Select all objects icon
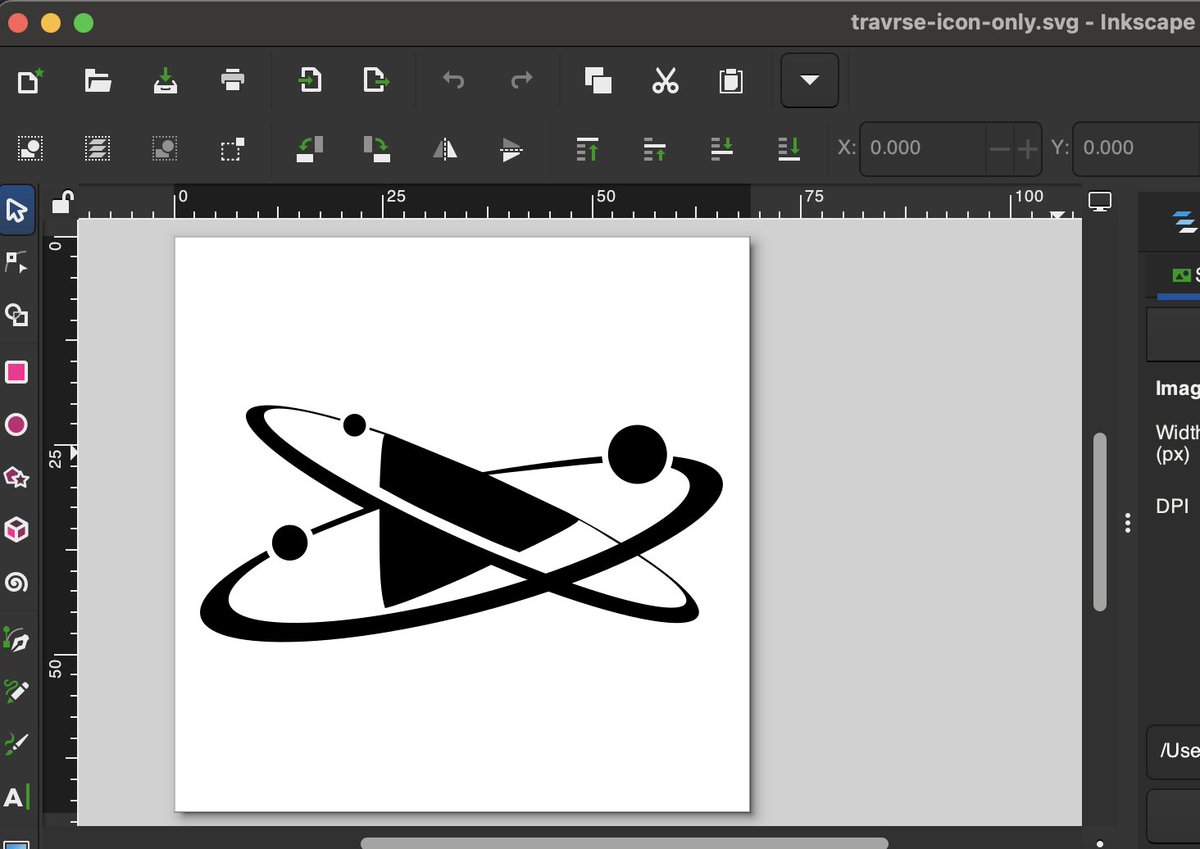1200x849 pixels. (x=30, y=149)
